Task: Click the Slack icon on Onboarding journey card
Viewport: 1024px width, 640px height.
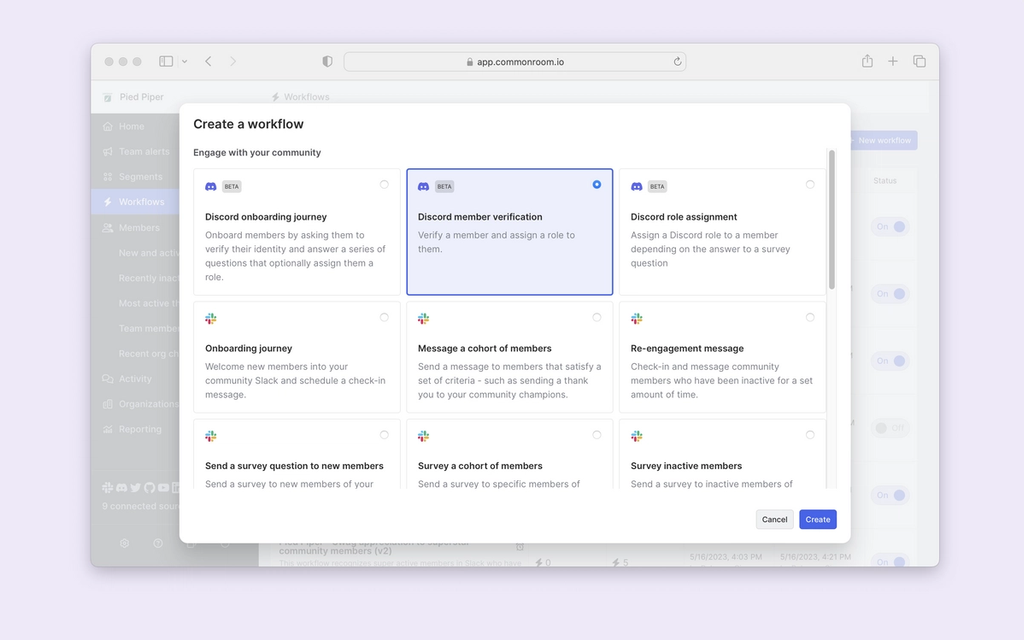Action: [211, 318]
